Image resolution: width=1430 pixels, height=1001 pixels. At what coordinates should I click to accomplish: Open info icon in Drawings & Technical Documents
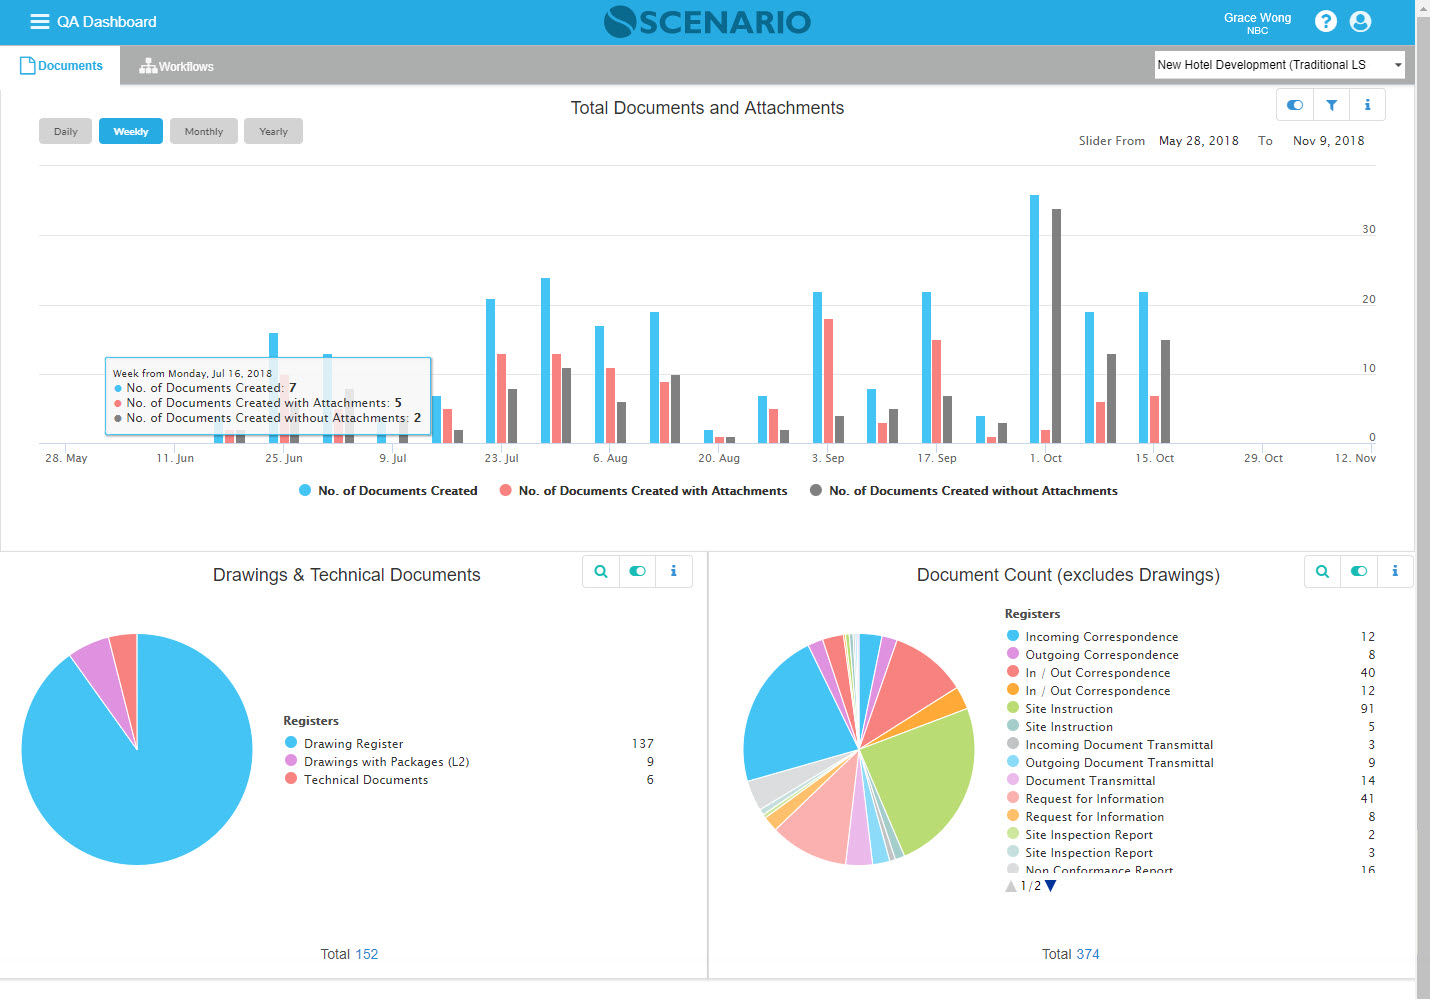[673, 571]
